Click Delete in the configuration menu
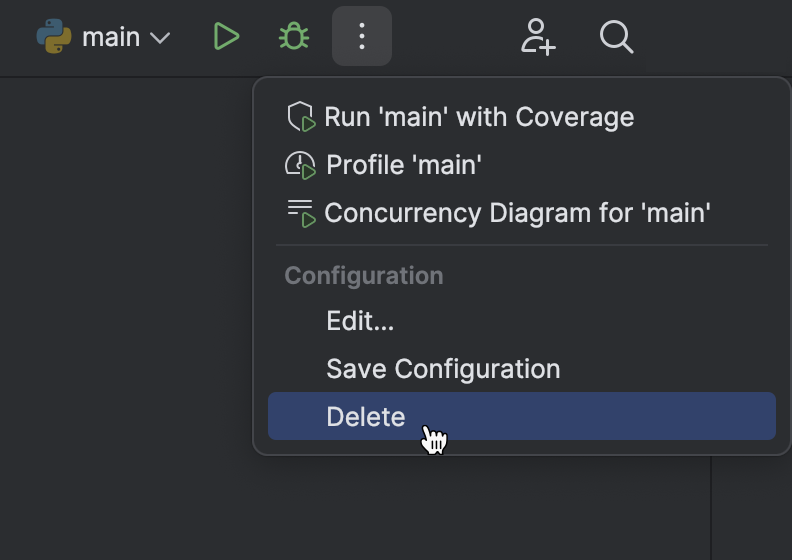 click(366, 417)
